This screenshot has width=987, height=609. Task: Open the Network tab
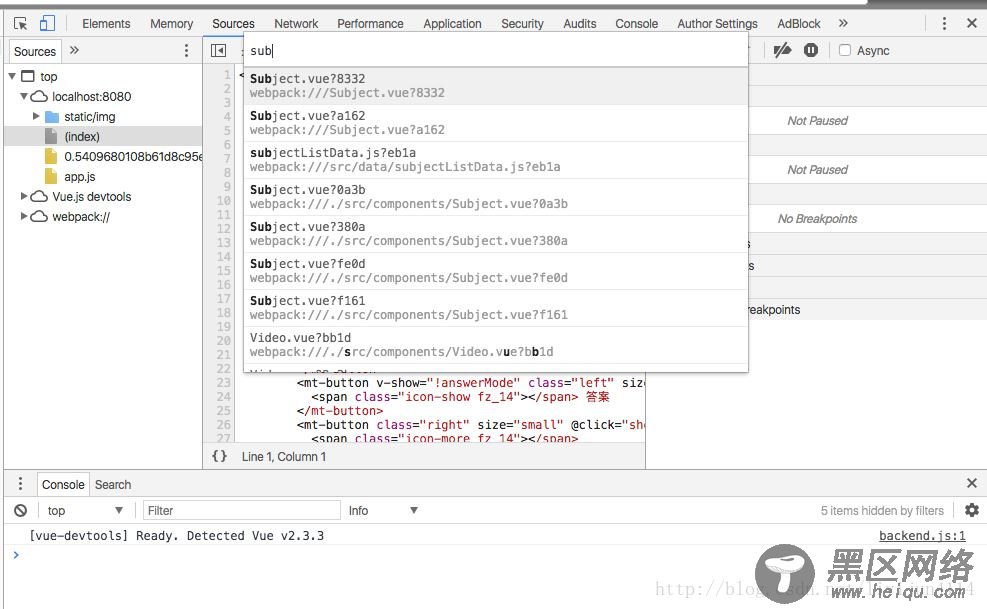pyautogui.click(x=296, y=24)
